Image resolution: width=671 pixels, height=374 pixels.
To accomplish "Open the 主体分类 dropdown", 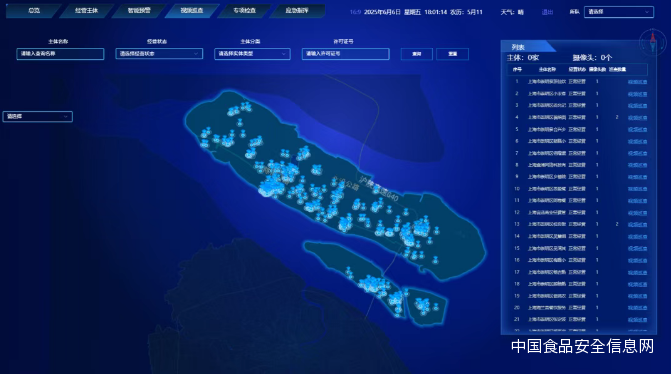I will pos(252,54).
